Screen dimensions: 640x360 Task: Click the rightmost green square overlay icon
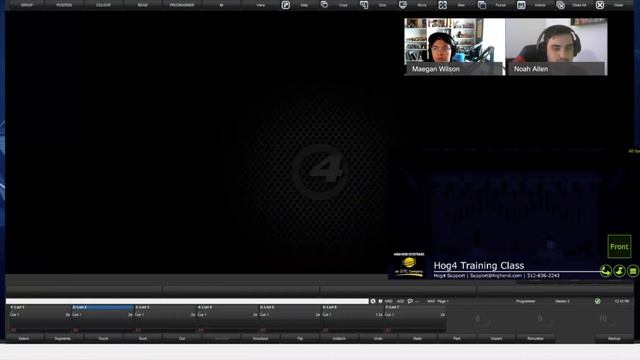tap(633, 271)
